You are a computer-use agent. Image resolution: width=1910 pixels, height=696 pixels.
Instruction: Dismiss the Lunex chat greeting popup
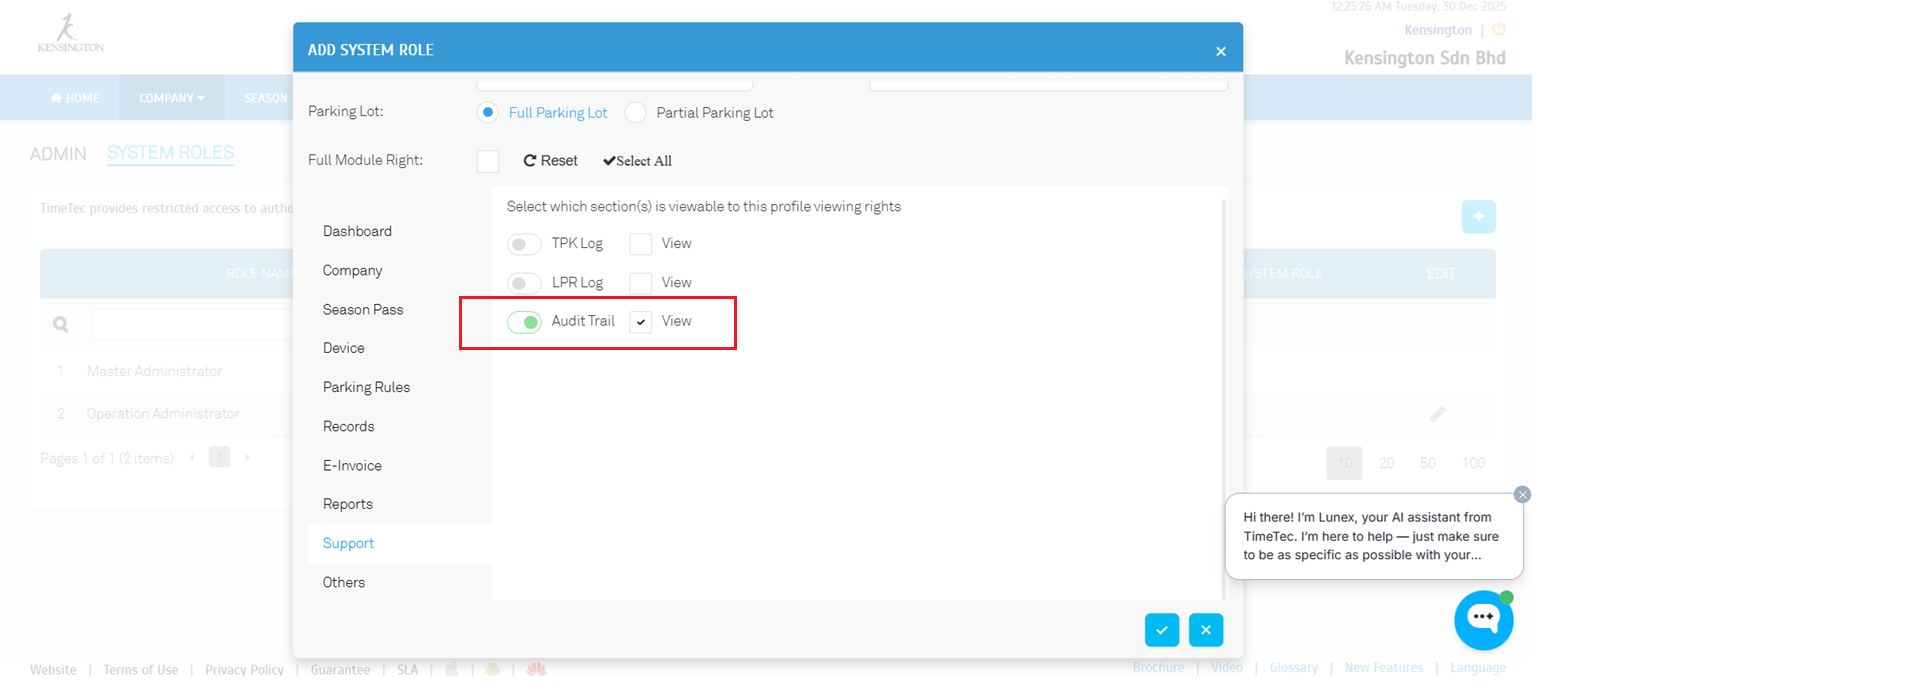[1522, 495]
